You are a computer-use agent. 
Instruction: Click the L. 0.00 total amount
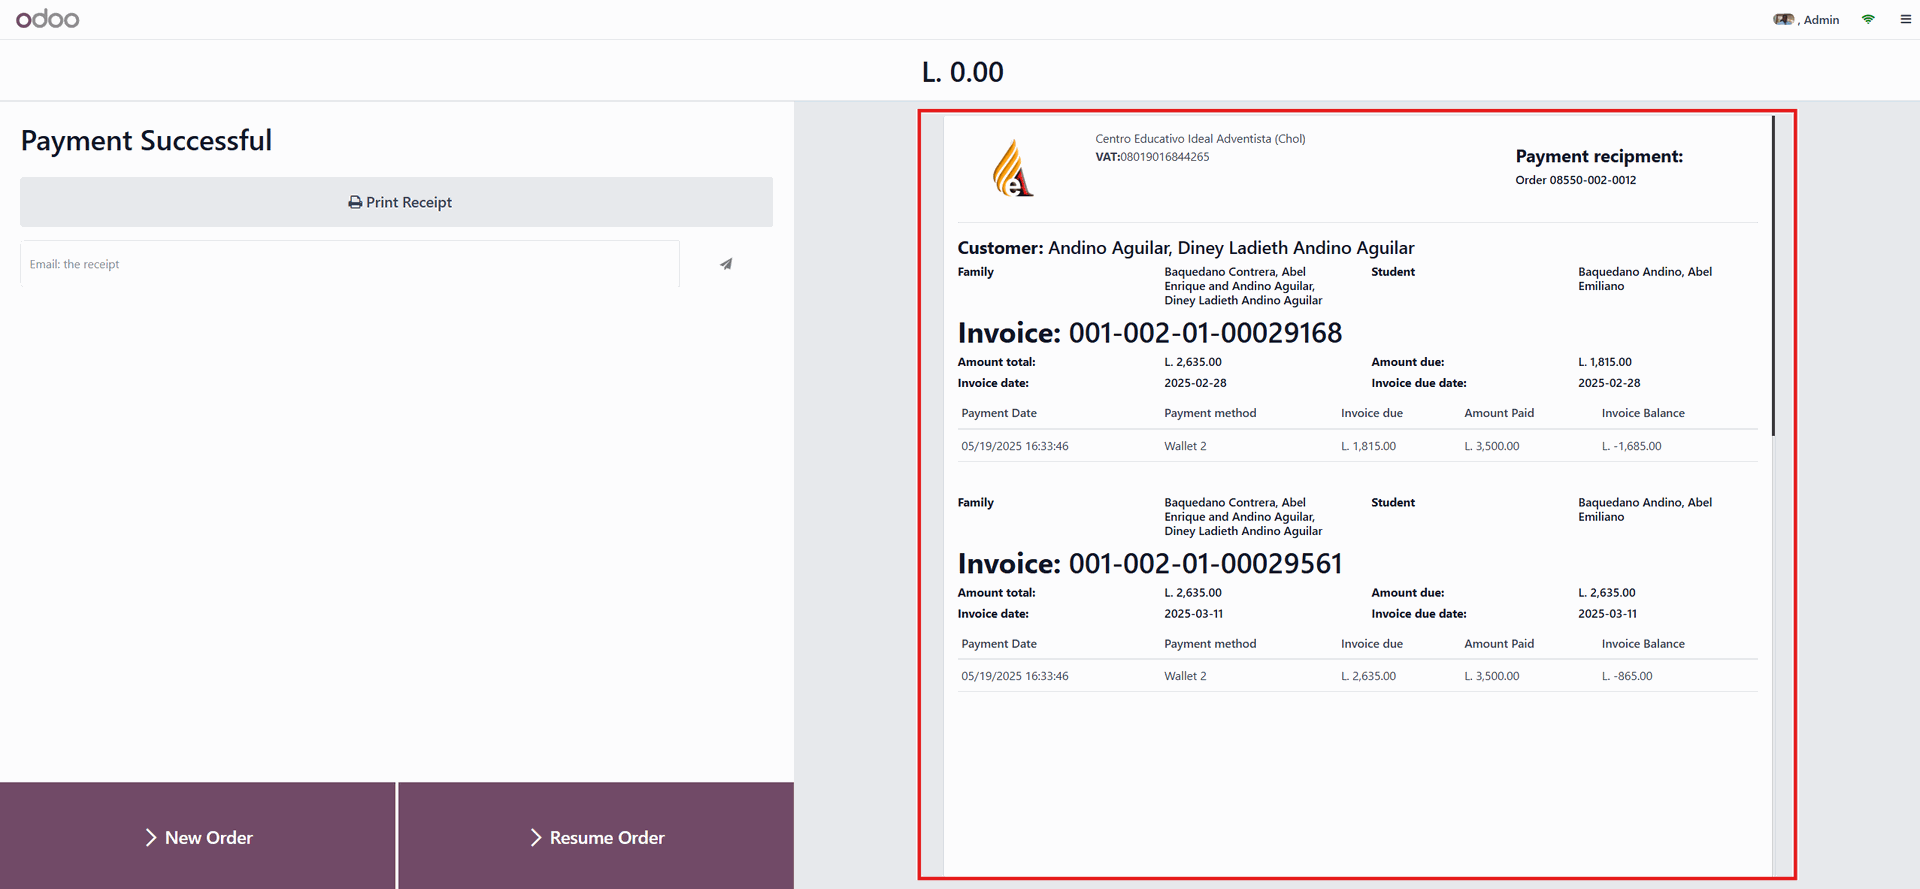pyautogui.click(x=962, y=72)
